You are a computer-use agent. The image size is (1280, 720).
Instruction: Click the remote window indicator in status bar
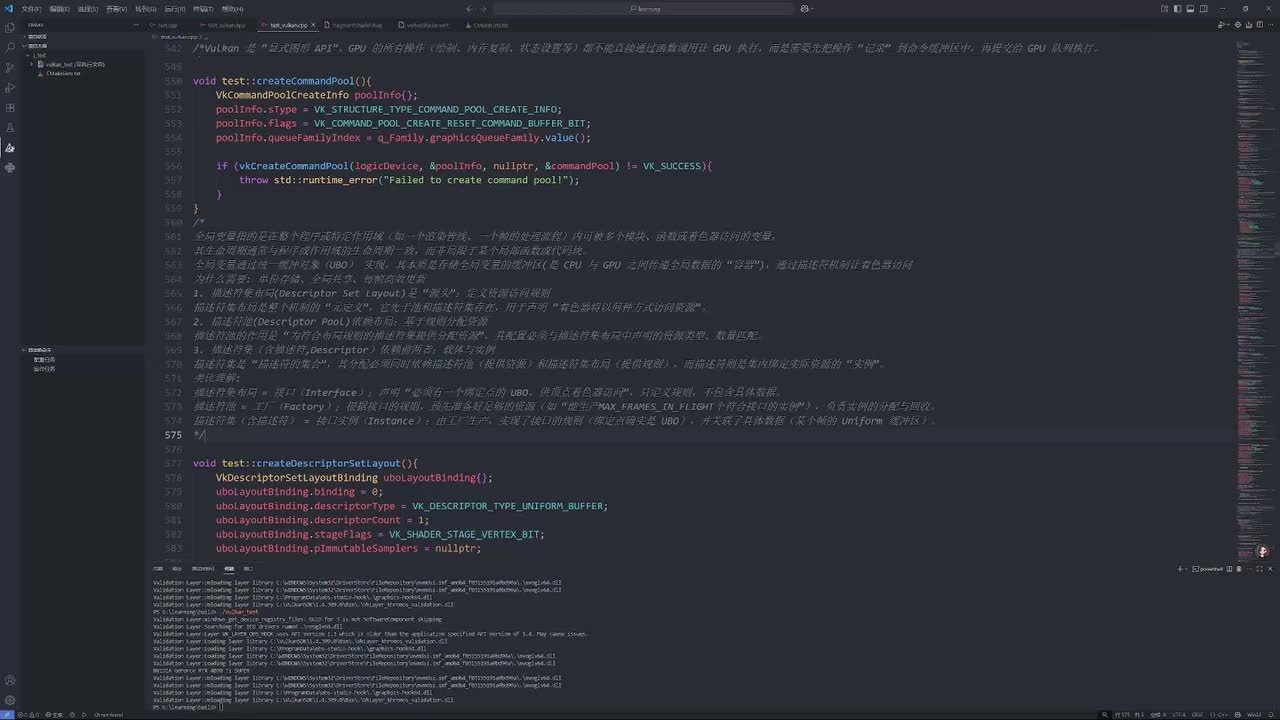tap(7, 714)
